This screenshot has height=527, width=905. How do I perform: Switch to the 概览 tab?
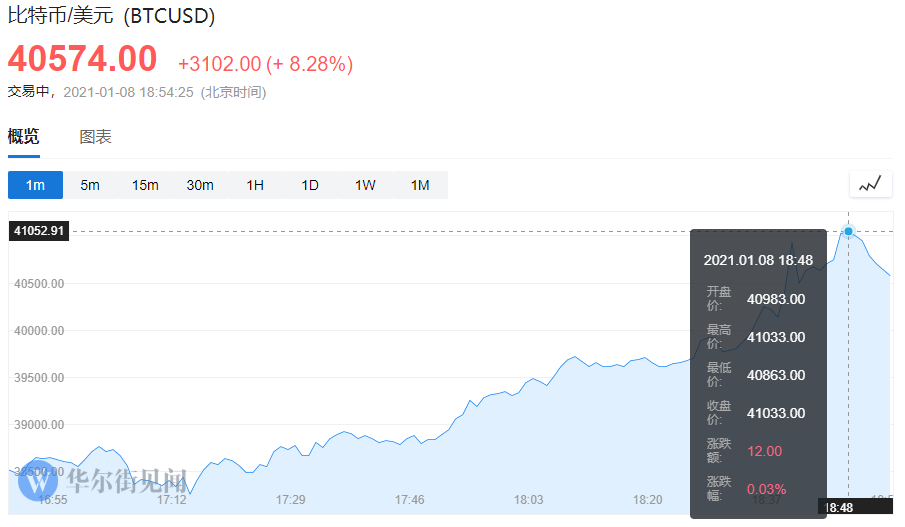coord(23,137)
